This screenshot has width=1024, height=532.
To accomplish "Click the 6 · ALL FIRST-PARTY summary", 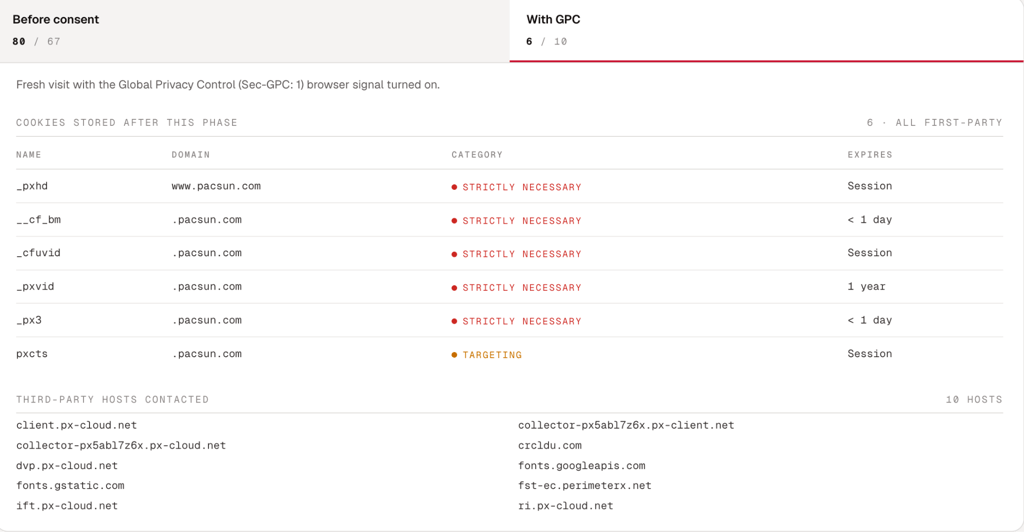I will tap(935, 123).
